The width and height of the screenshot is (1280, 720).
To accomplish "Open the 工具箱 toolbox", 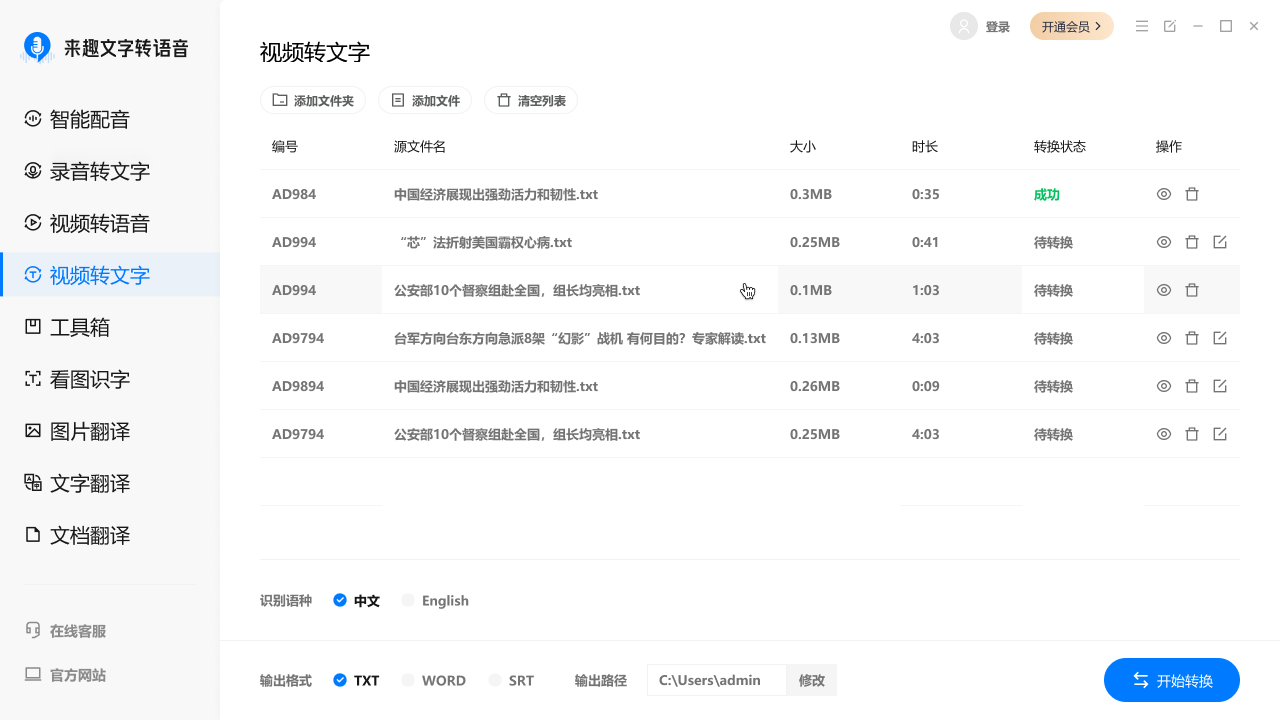I will pos(110,328).
